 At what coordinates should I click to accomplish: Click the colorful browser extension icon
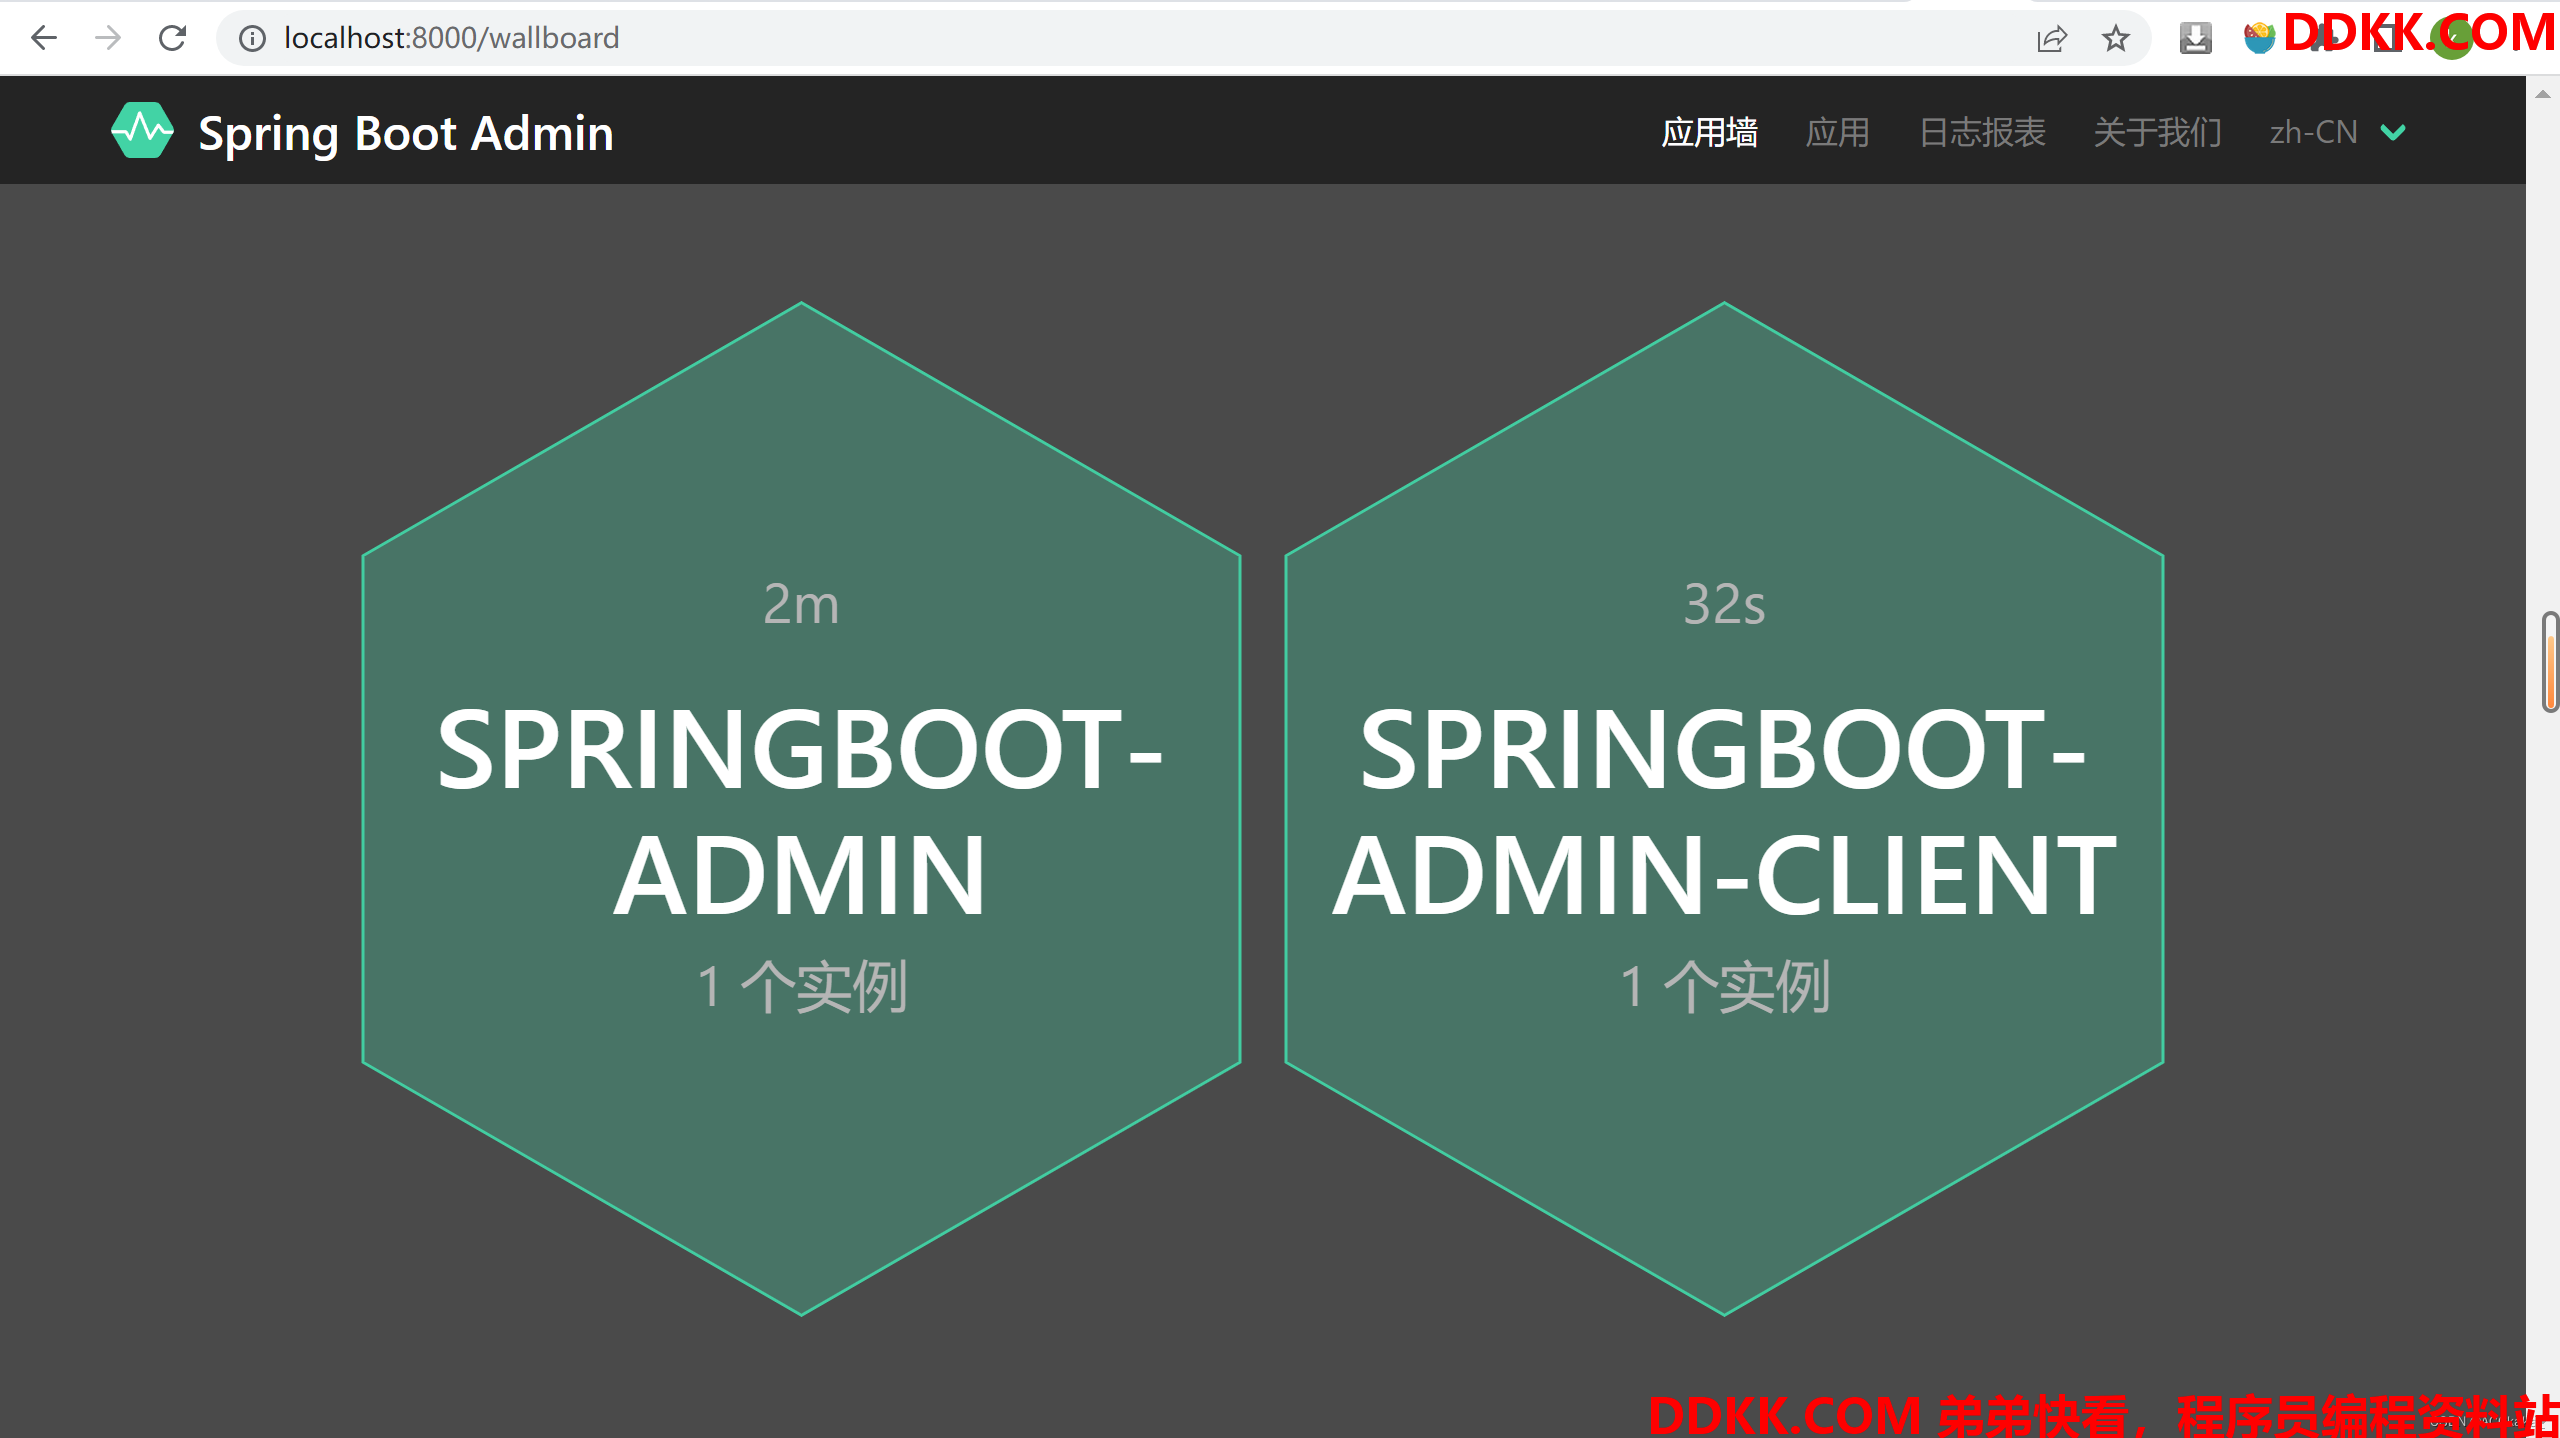point(2259,38)
